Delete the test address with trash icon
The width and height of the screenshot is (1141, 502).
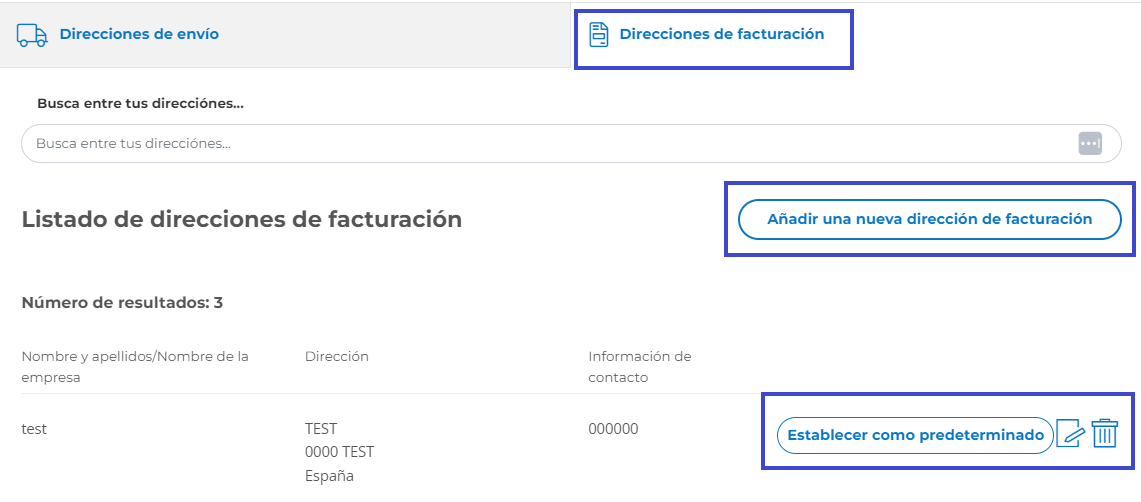(x=1105, y=434)
